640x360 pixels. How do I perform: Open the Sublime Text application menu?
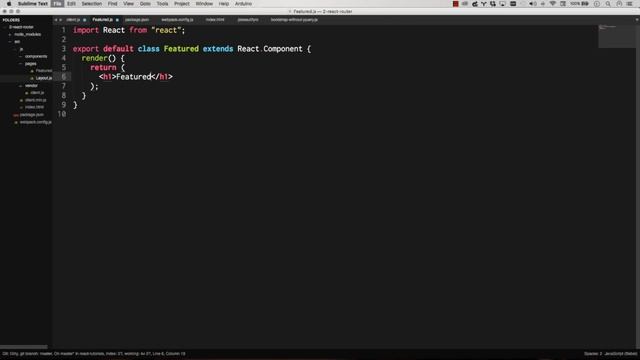(x=33, y=4)
